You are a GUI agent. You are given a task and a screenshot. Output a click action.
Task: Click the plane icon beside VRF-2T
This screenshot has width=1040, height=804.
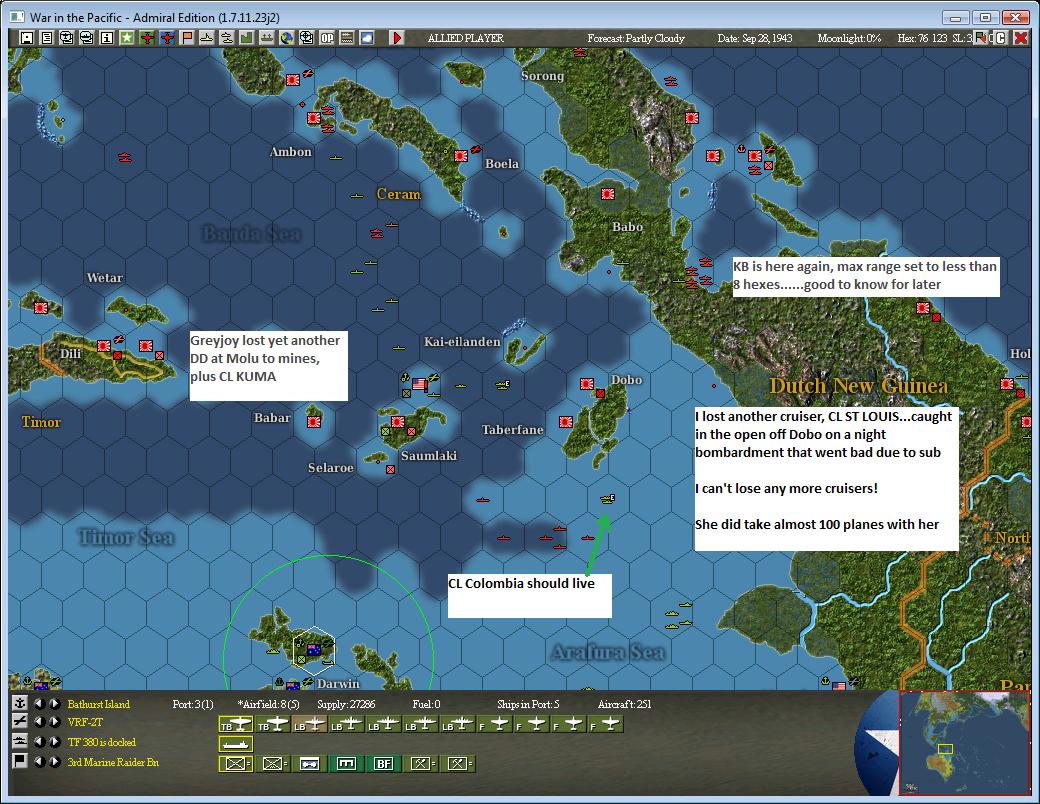click(x=20, y=722)
